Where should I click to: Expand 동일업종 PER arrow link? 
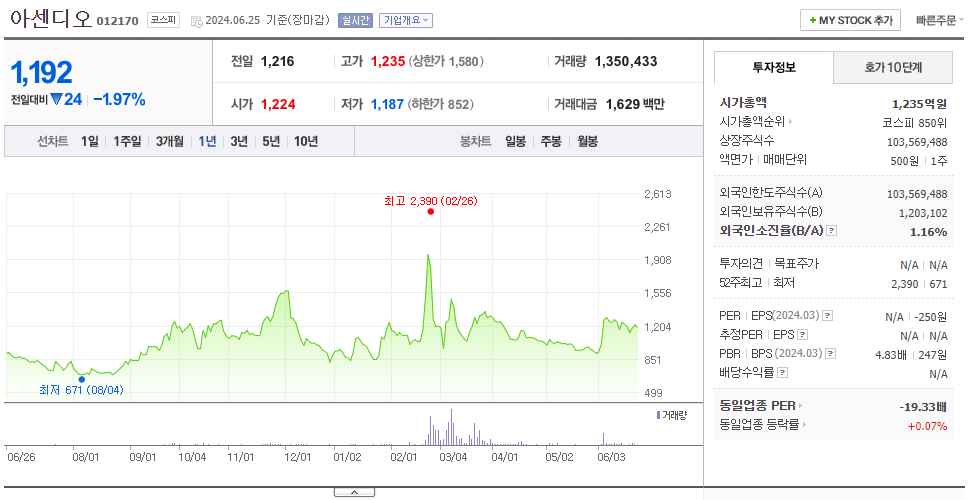801,406
